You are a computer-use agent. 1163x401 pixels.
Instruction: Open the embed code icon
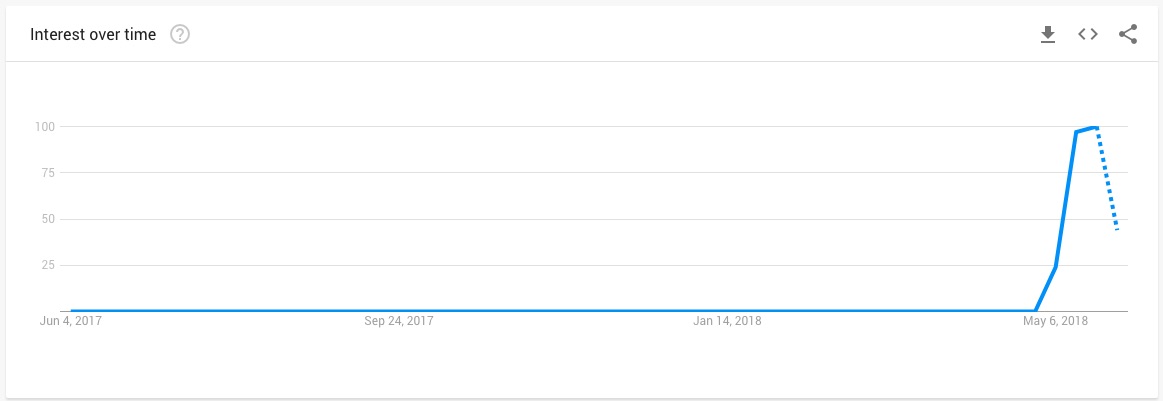pos(1088,35)
